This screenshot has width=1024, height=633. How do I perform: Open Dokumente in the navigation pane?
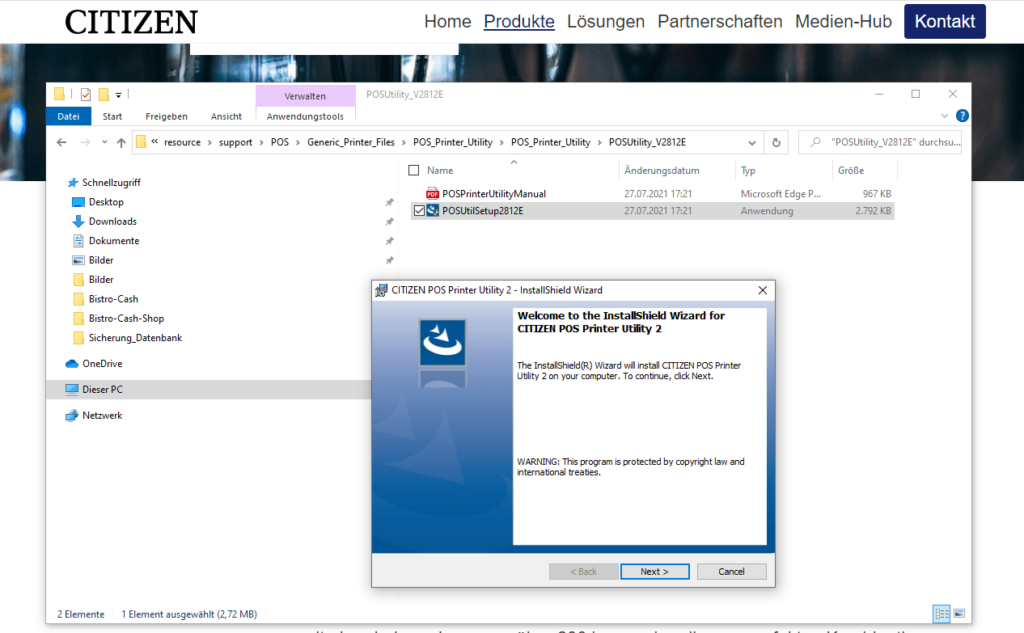tap(114, 241)
